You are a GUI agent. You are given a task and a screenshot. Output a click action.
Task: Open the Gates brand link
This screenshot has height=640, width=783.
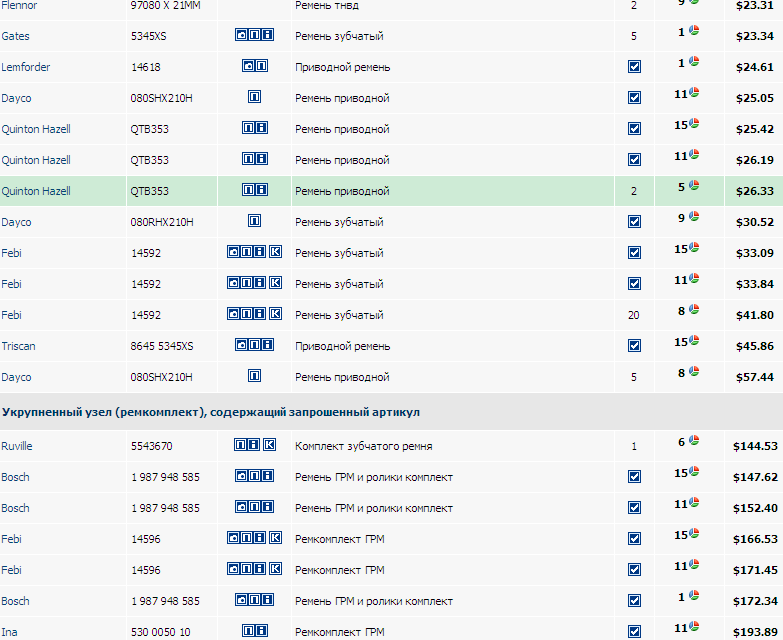pyautogui.click(x=15, y=36)
